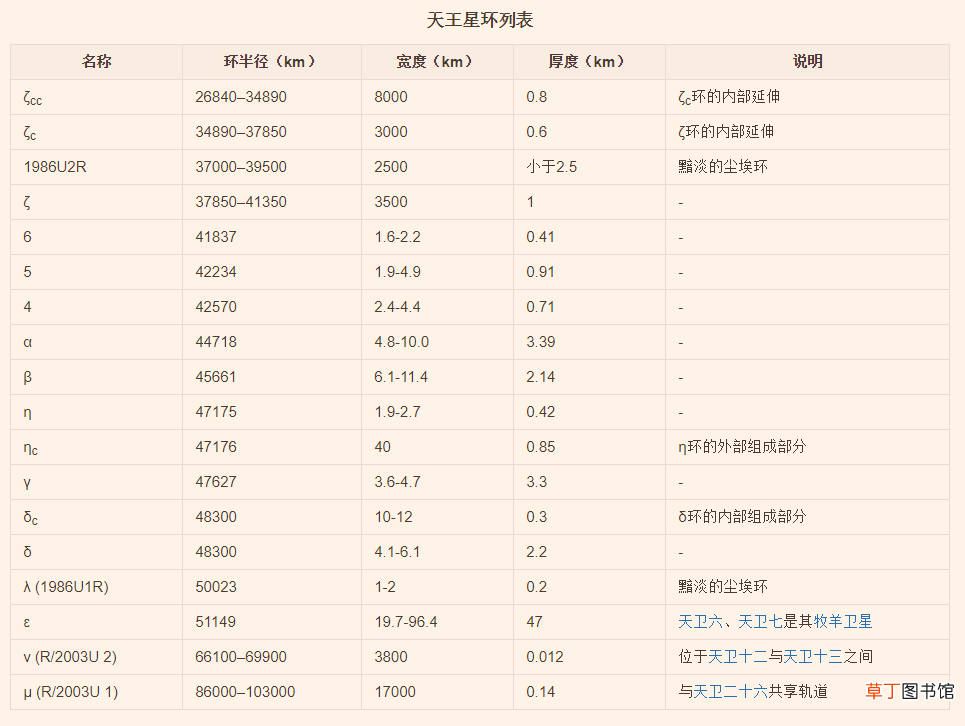Screen dimensions: 965x726
Task: Select radius value 26840–34890
Action: pyautogui.click(x=241, y=97)
